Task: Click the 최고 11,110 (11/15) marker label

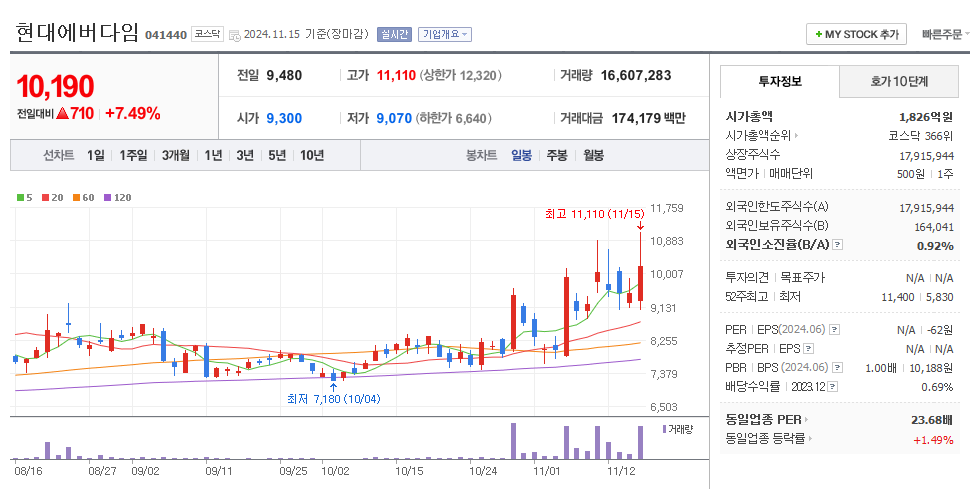Action: (594, 214)
